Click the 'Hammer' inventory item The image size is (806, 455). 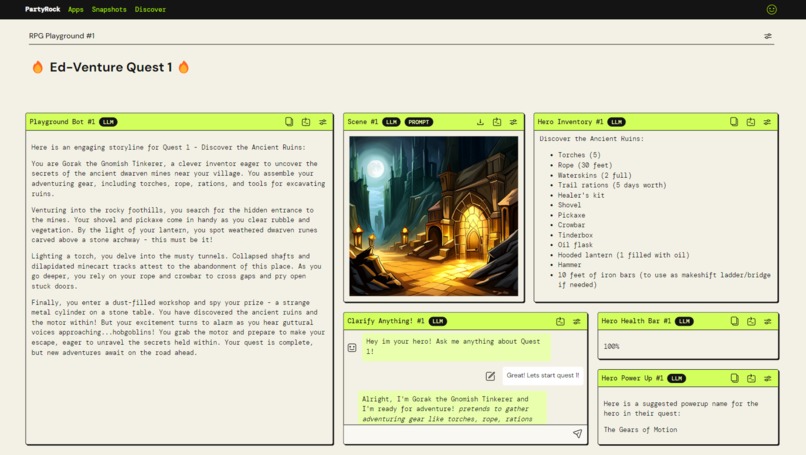click(570, 265)
